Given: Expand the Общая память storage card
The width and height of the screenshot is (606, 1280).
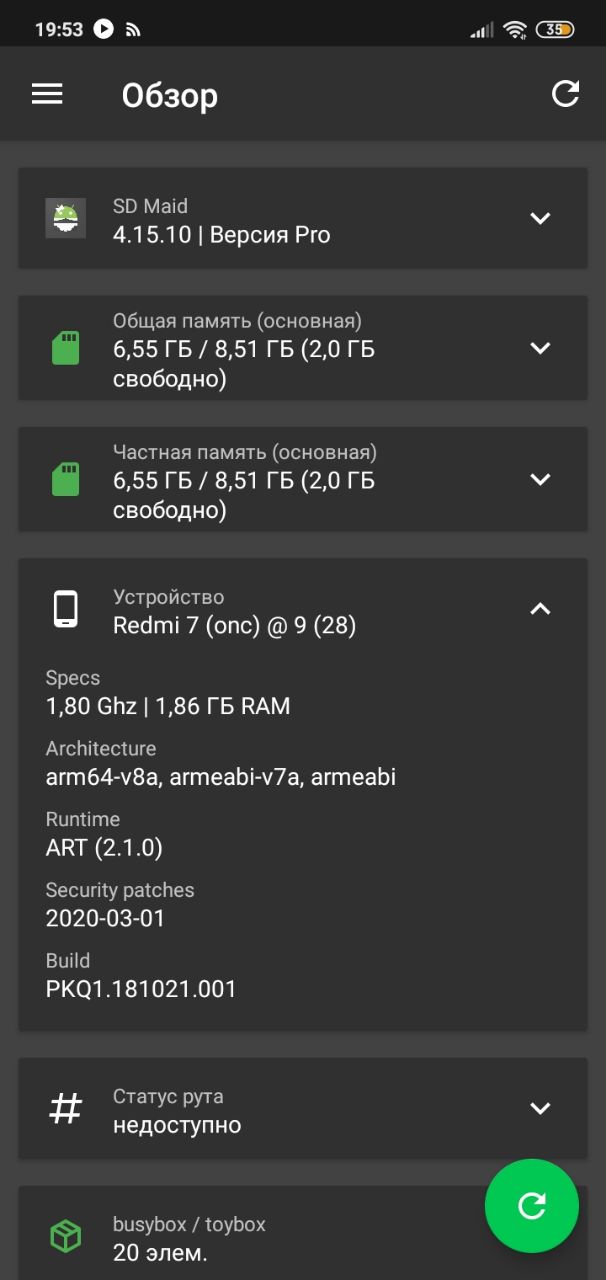Looking at the screenshot, I should (x=540, y=348).
